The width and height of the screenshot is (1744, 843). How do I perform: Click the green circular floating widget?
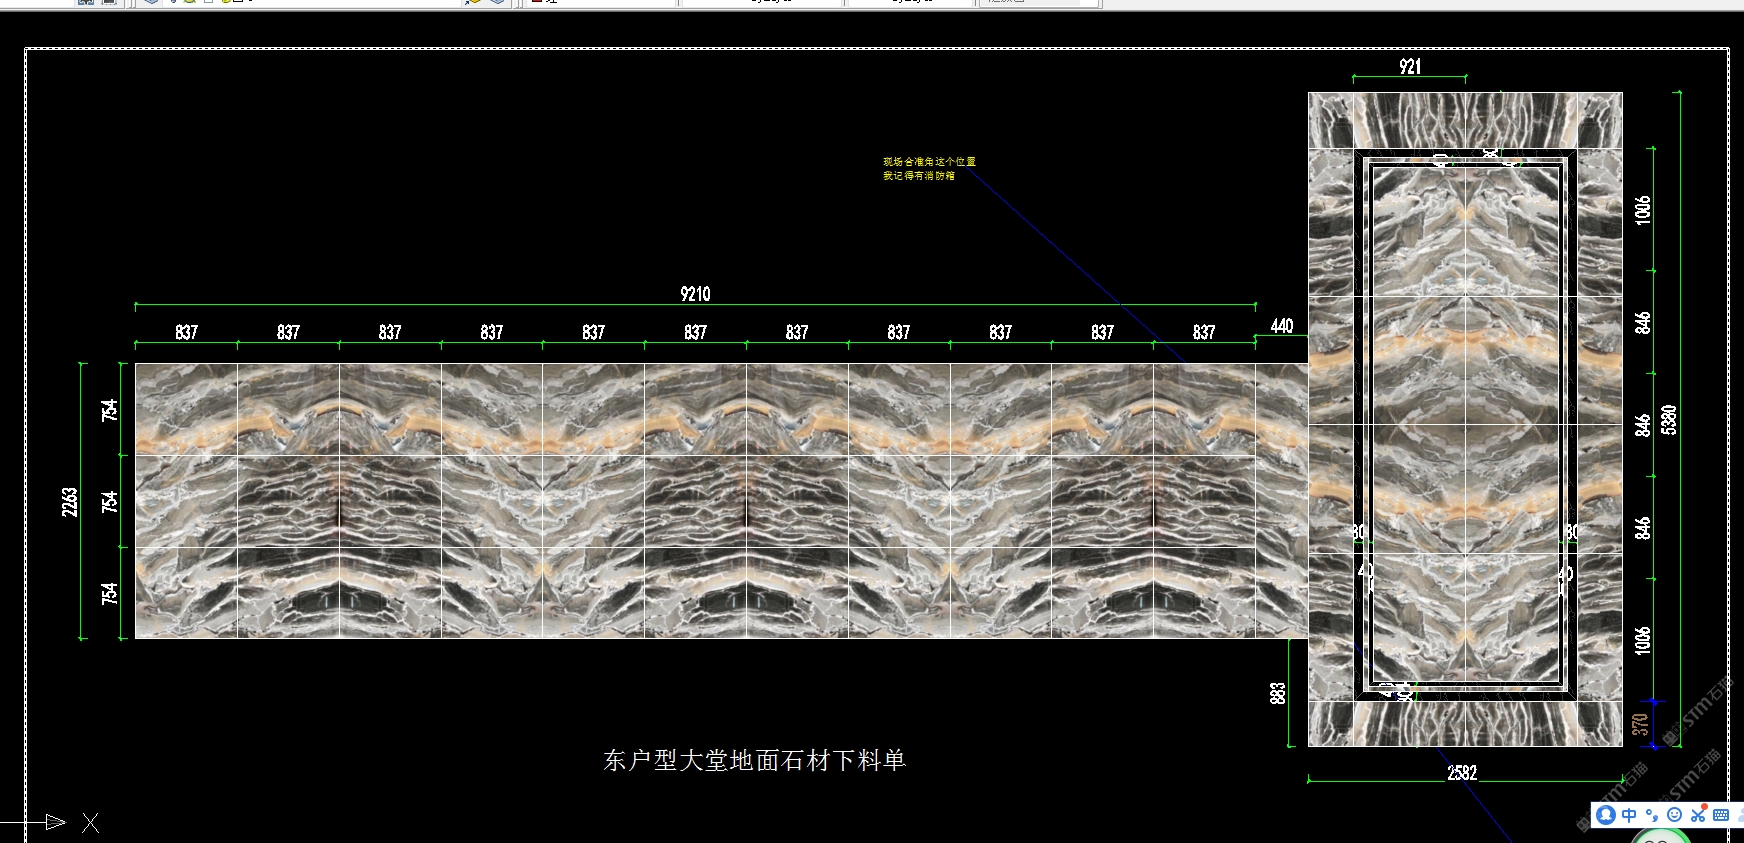[1660, 838]
